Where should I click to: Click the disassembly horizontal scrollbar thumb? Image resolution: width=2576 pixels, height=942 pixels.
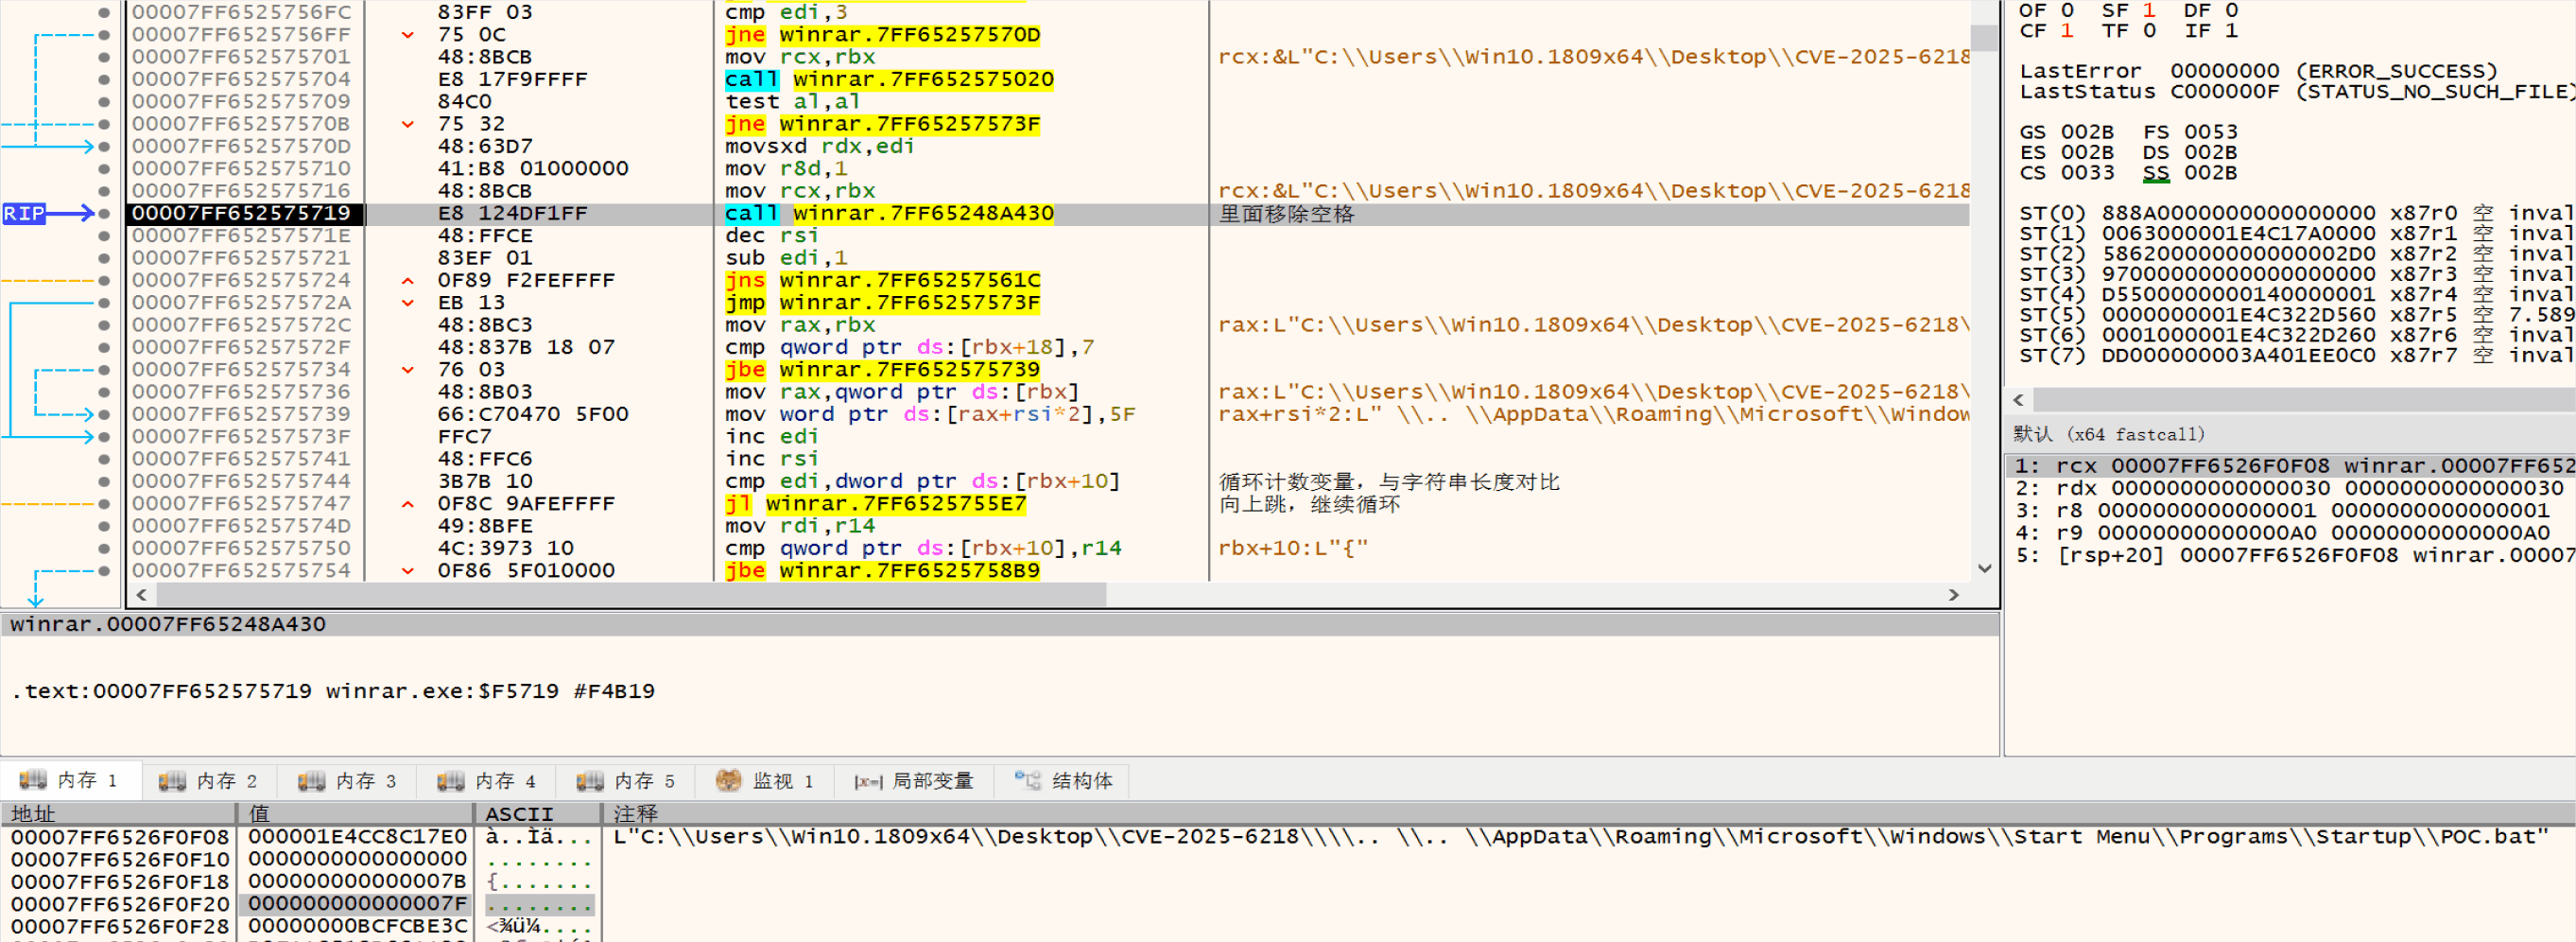pos(630,595)
